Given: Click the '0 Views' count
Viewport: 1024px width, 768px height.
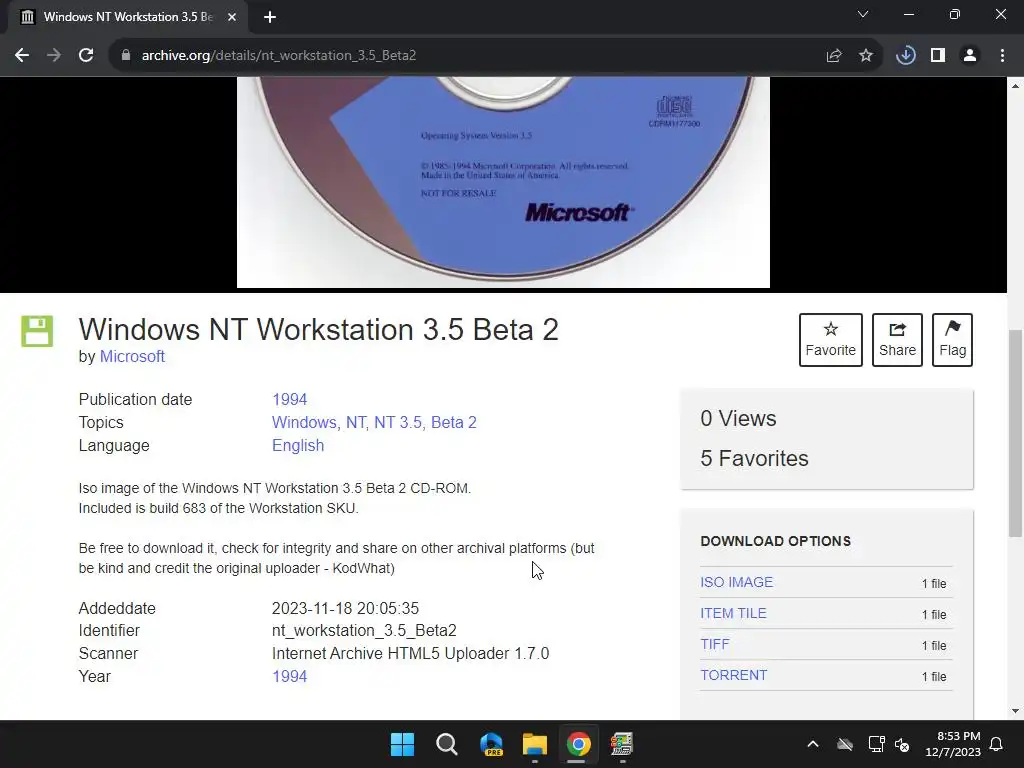Looking at the screenshot, I should coord(738,419).
